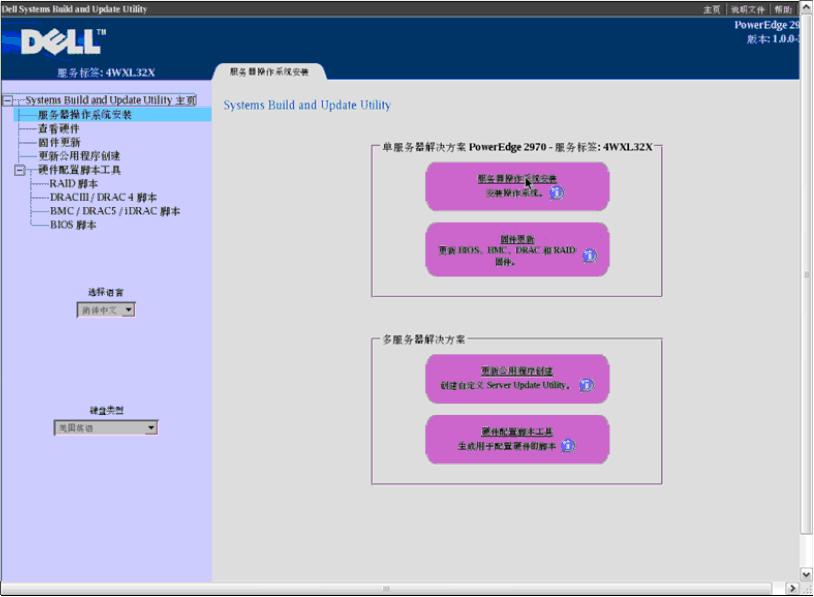Collapse the 硬件配置脚本工具 tree node
Image resolution: width=814 pixels, height=597 pixels.
click(x=20, y=170)
